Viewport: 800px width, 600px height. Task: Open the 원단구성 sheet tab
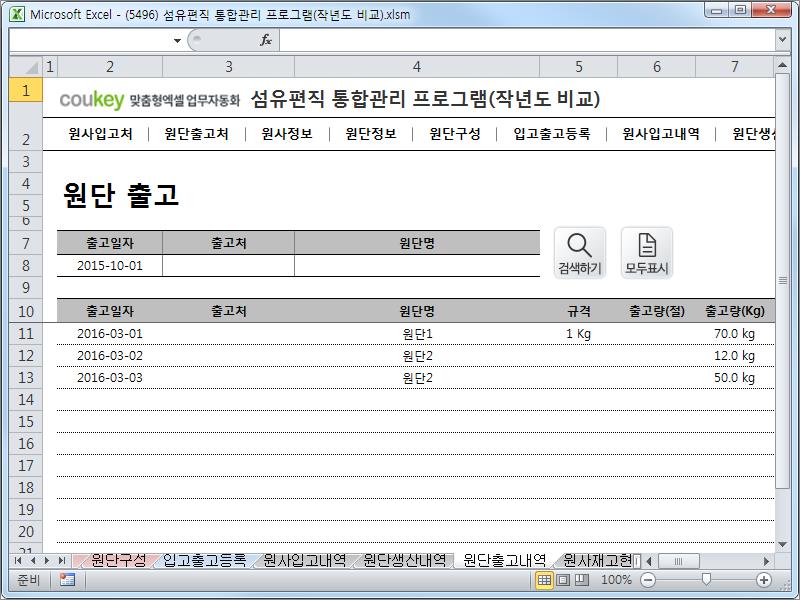tap(118, 561)
